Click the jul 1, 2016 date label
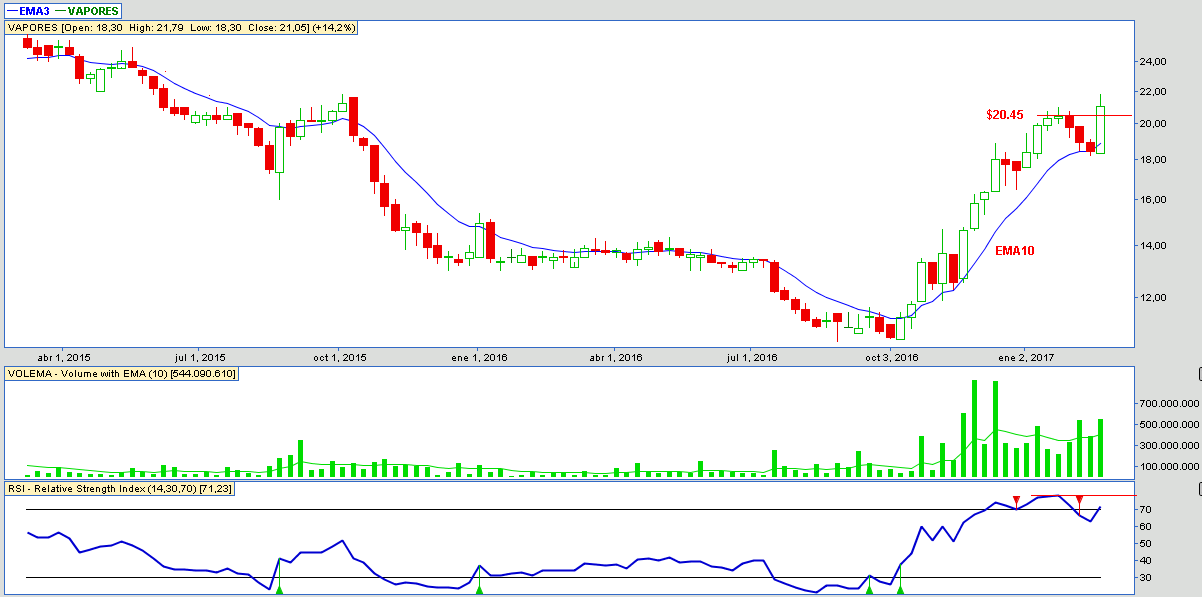1202x597 pixels. tap(751, 357)
